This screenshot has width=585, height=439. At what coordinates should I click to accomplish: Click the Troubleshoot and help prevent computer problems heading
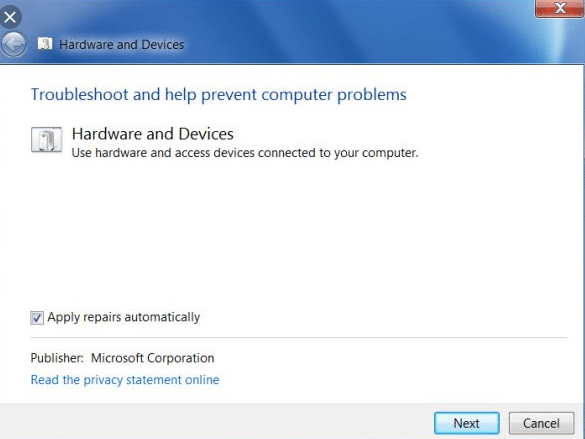pos(219,94)
